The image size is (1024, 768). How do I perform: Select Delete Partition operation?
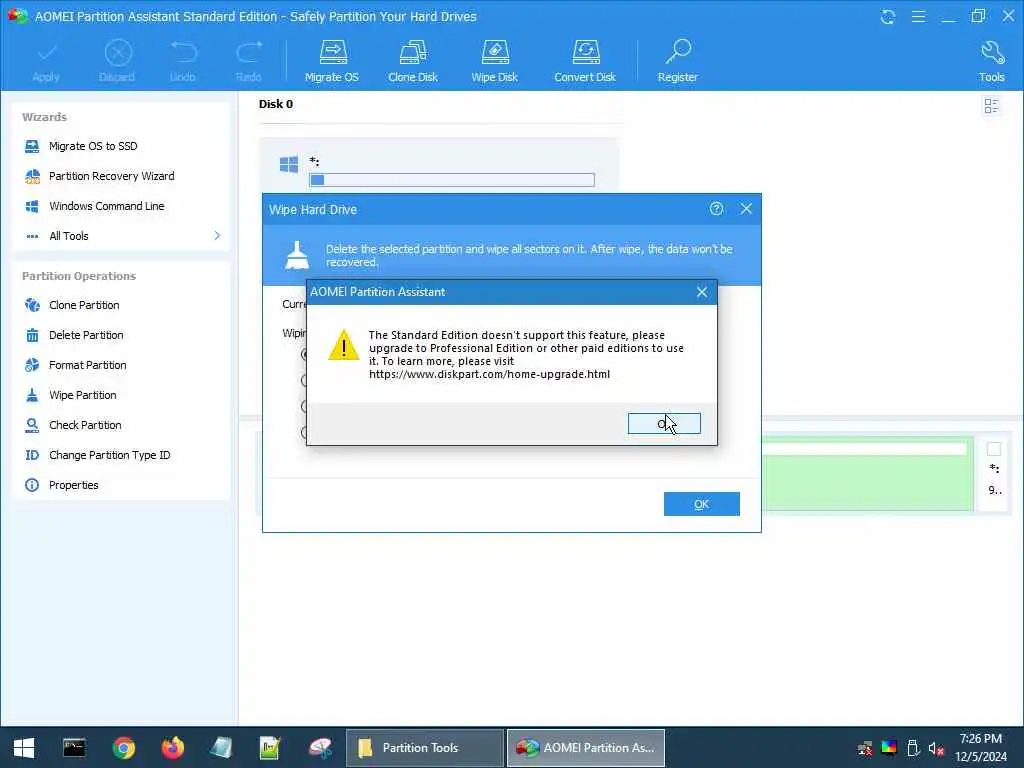point(86,335)
